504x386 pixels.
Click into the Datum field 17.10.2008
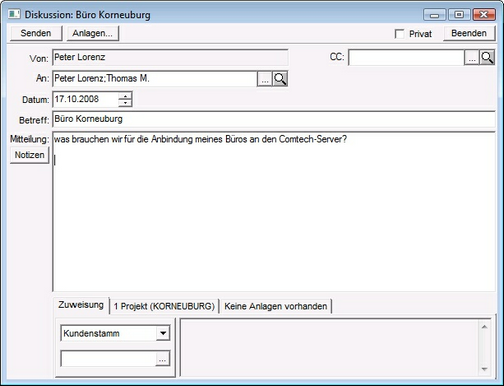tap(85, 99)
